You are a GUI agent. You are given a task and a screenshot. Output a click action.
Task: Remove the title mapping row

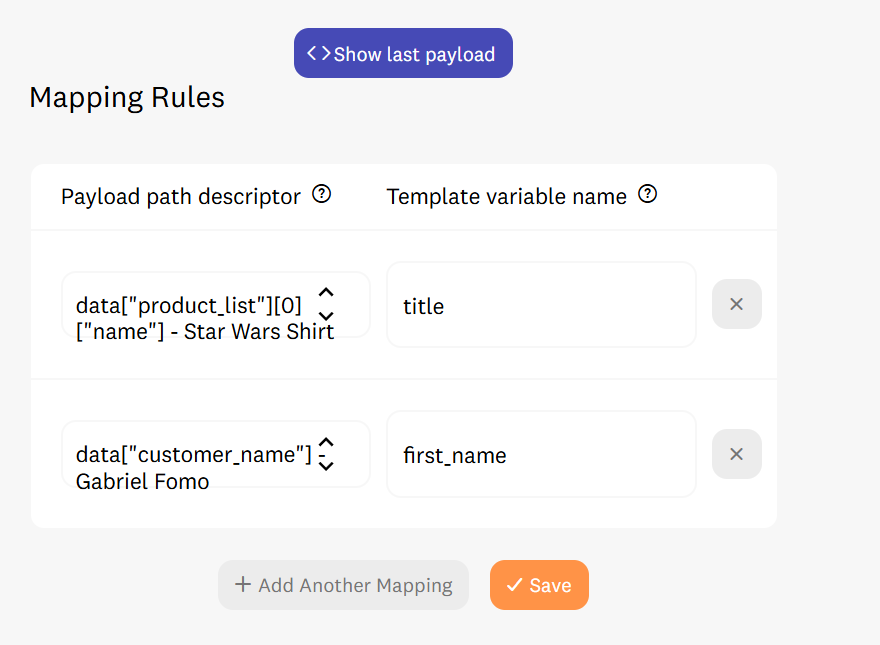tap(736, 304)
